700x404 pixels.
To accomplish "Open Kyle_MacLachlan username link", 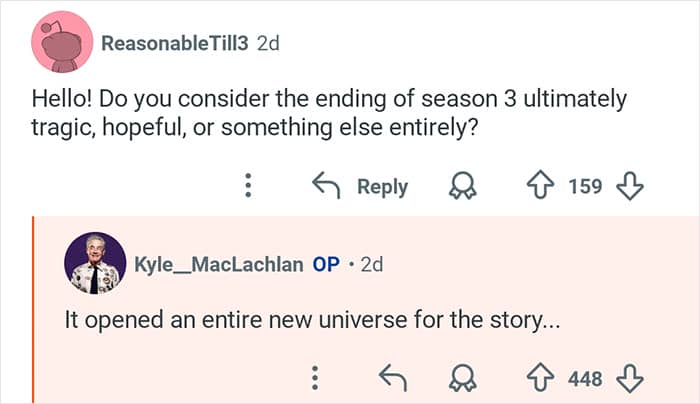I will click(218, 264).
